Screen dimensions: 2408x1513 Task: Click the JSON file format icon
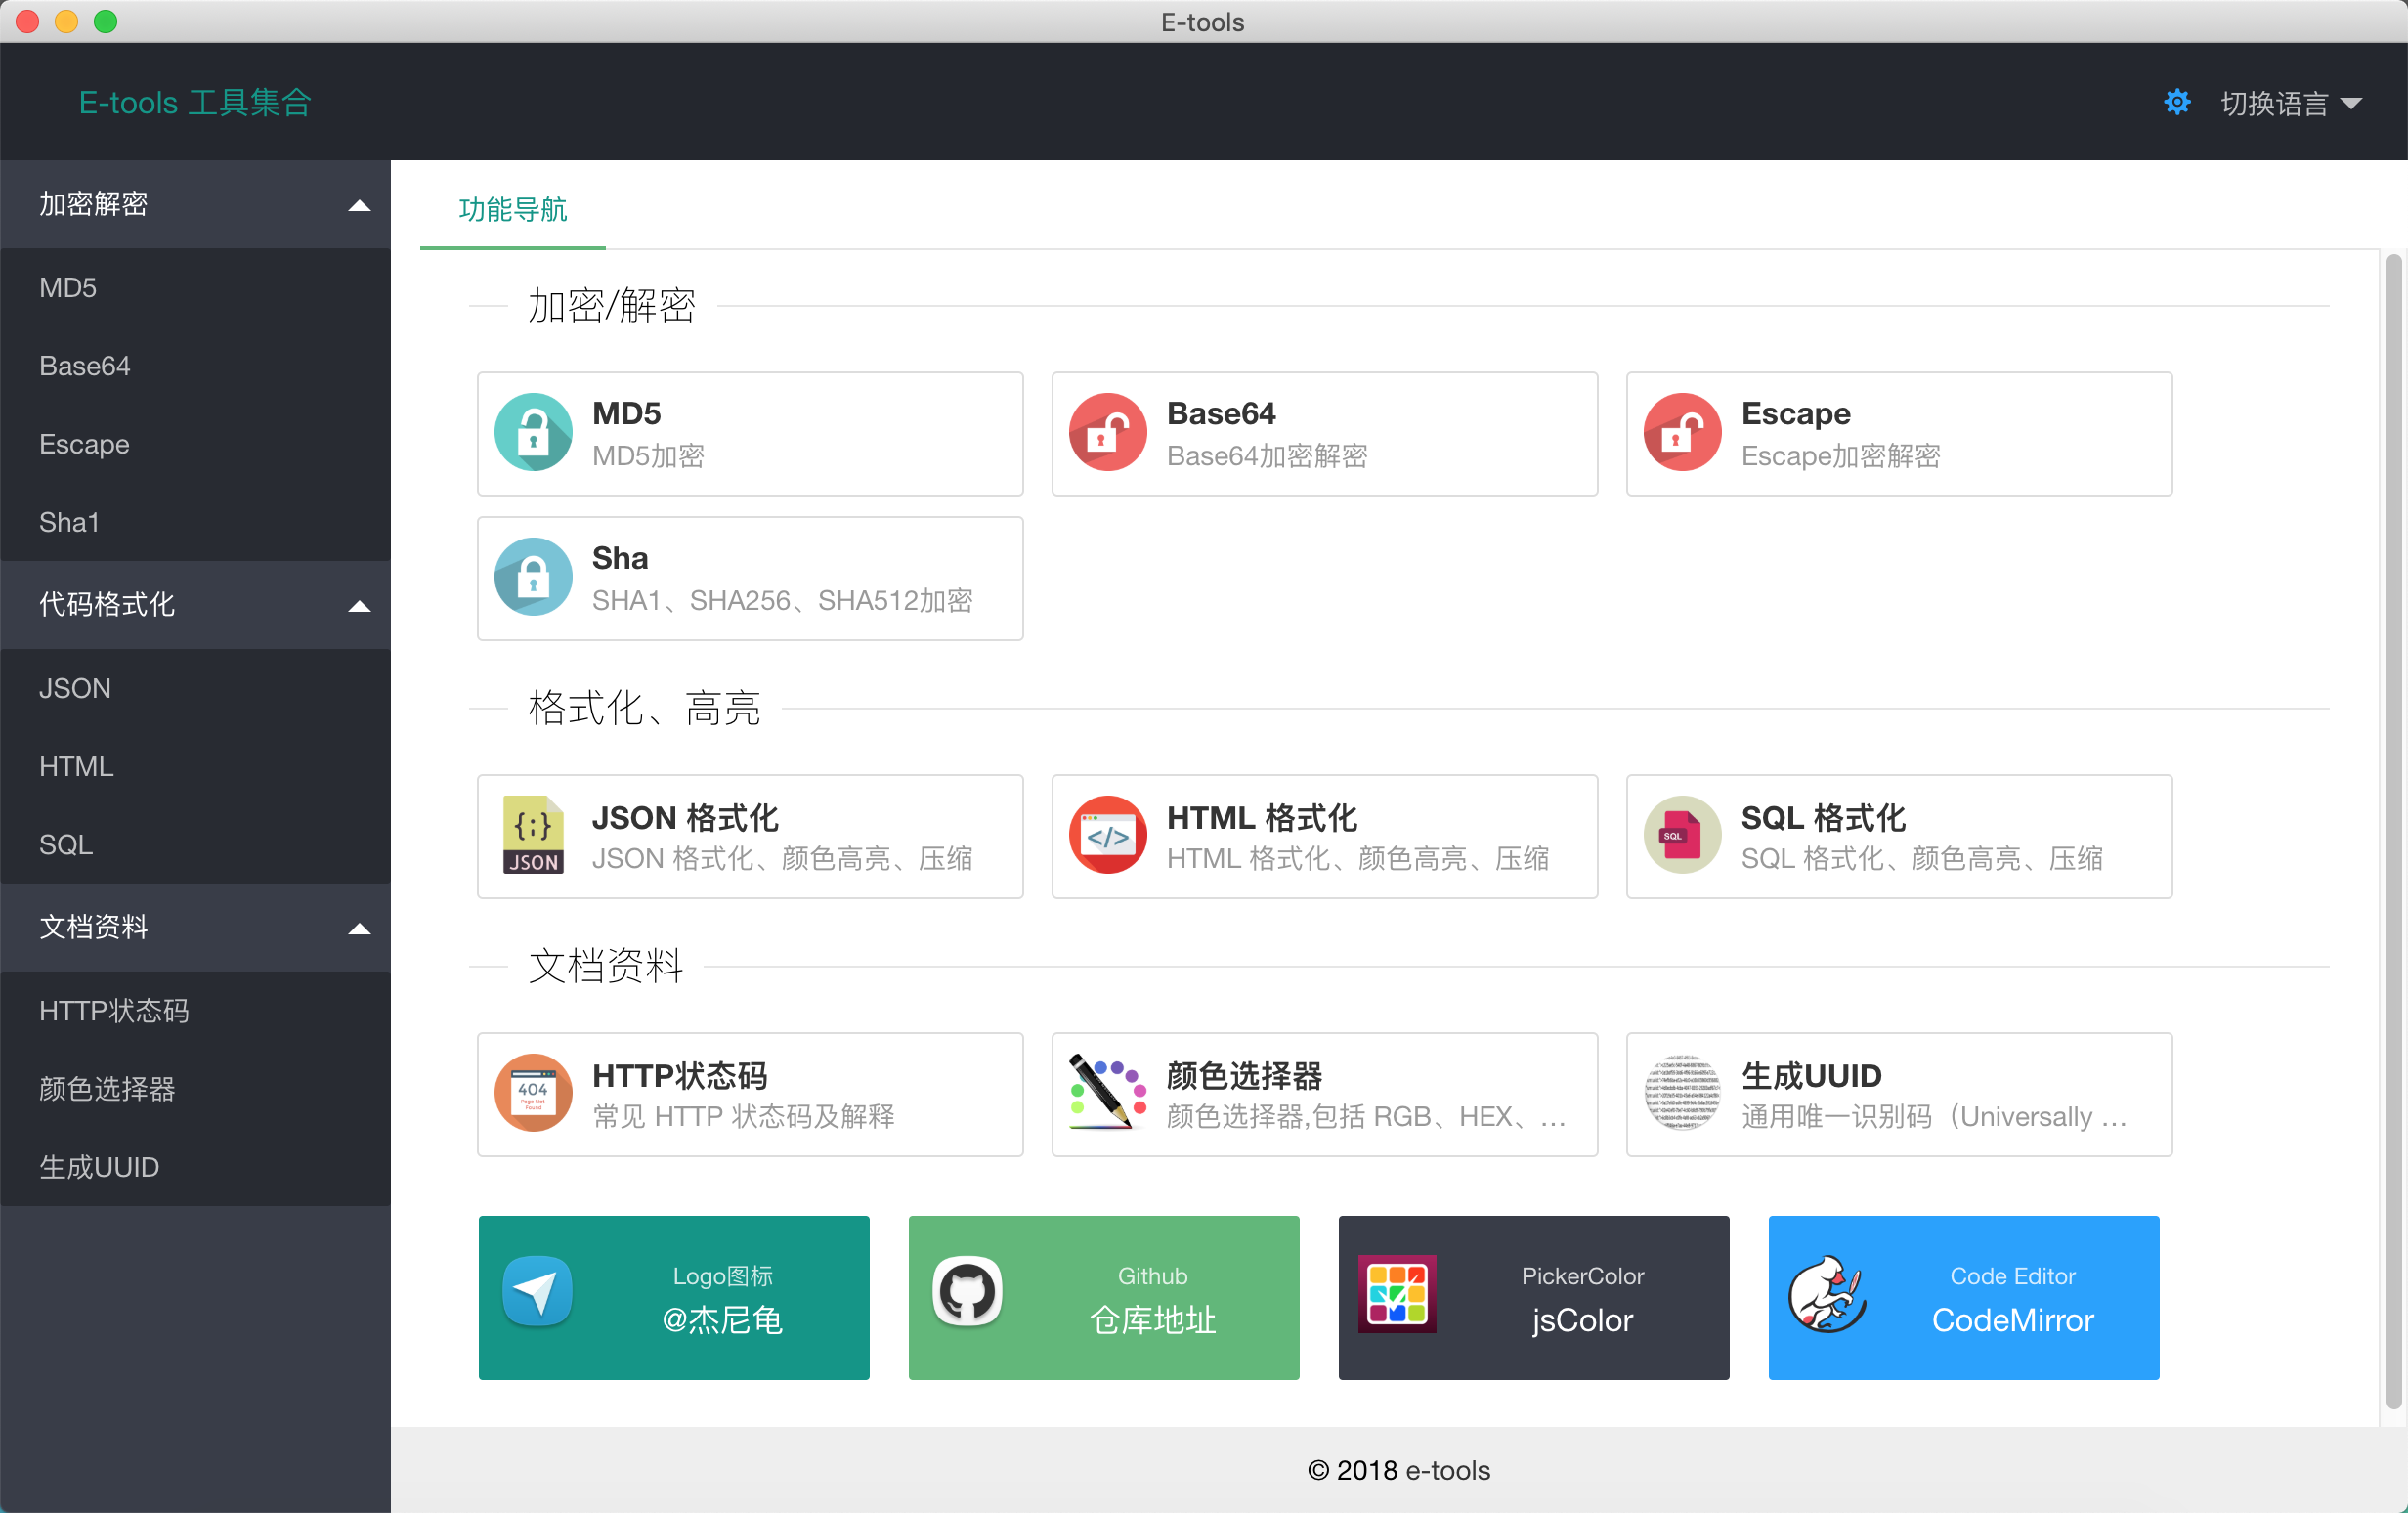[533, 835]
